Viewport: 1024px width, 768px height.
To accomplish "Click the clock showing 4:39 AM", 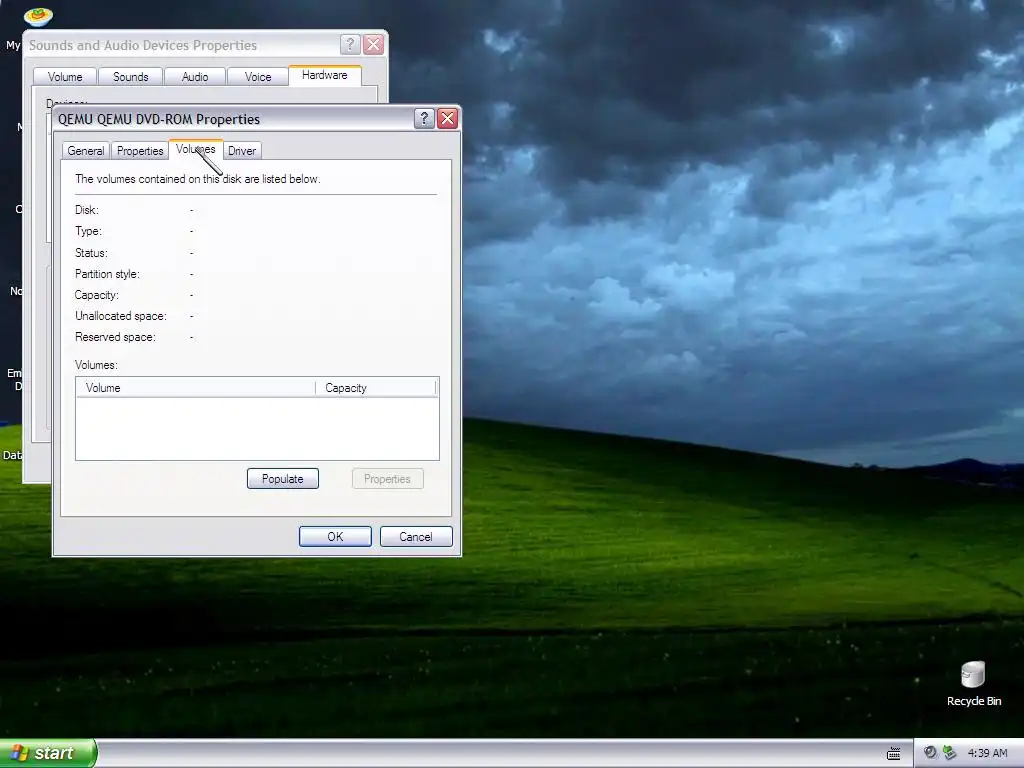I will 987,754.
